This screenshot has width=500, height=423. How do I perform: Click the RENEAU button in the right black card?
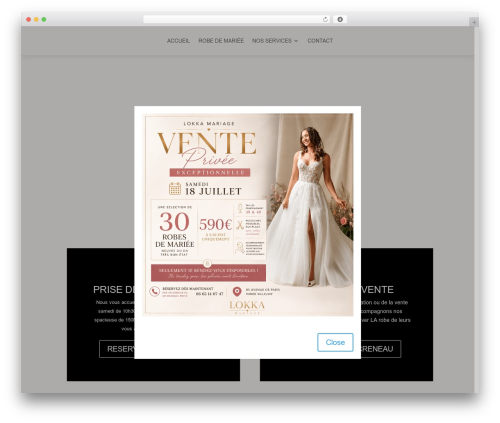[x=381, y=349]
